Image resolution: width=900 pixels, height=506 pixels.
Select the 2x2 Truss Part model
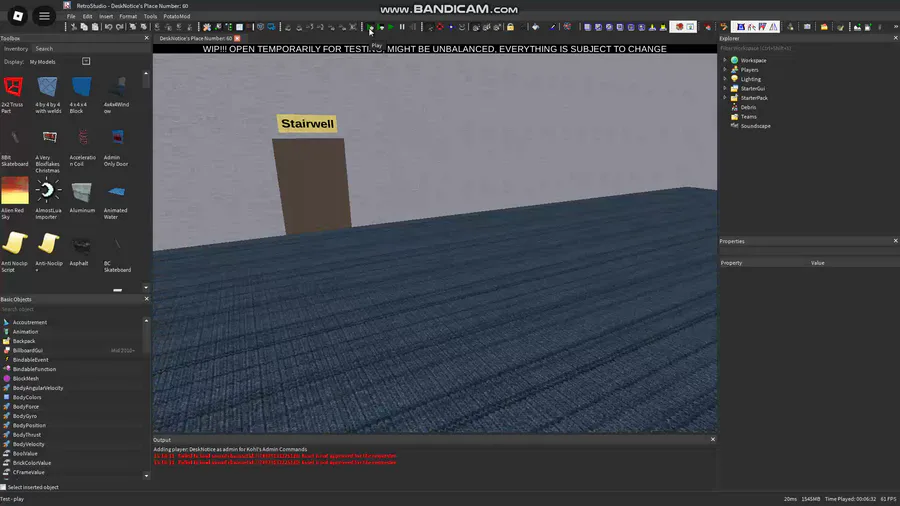point(13,94)
